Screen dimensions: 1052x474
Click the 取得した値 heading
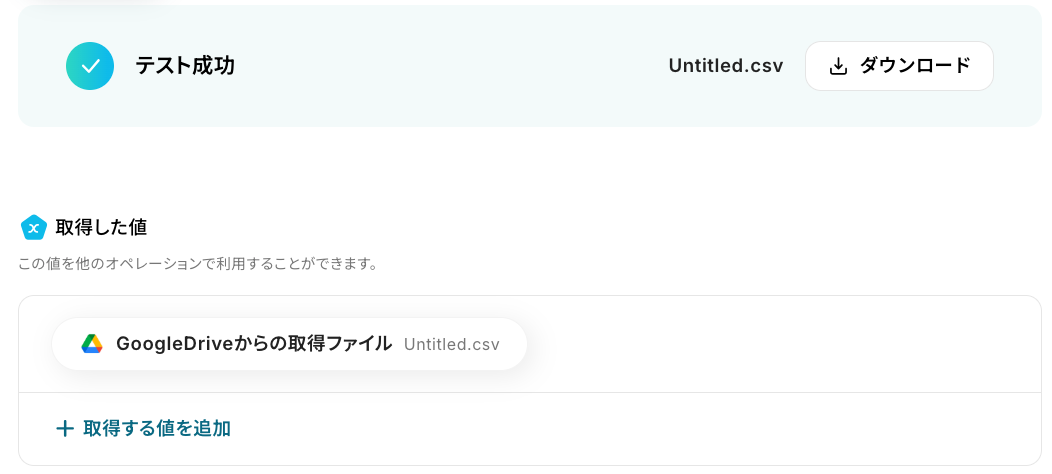coord(101,227)
